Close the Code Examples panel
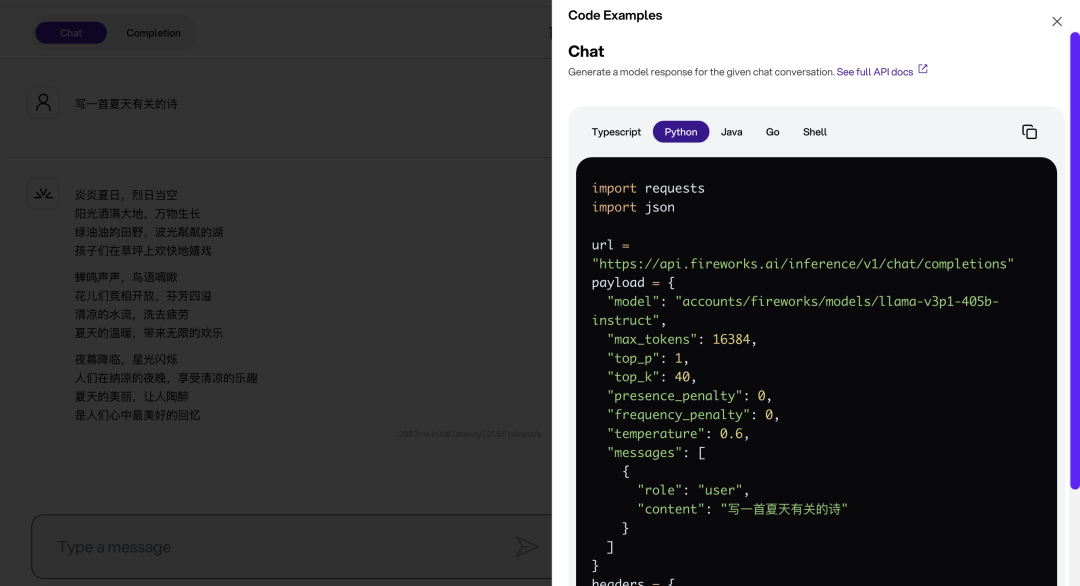This screenshot has width=1080, height=586. click(1057, 21)
